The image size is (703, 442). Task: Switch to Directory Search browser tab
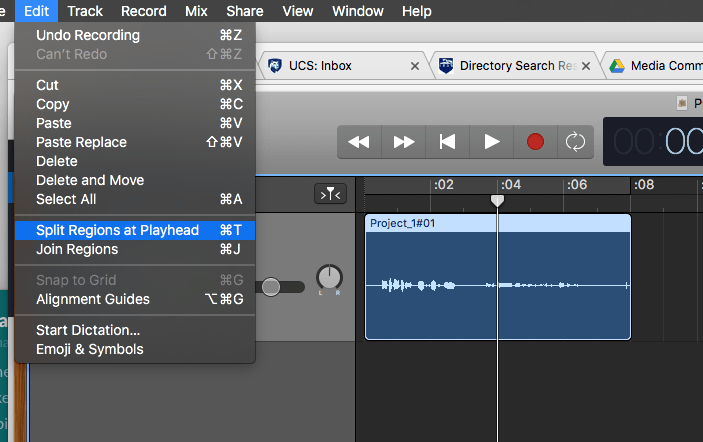pos(516,66)
